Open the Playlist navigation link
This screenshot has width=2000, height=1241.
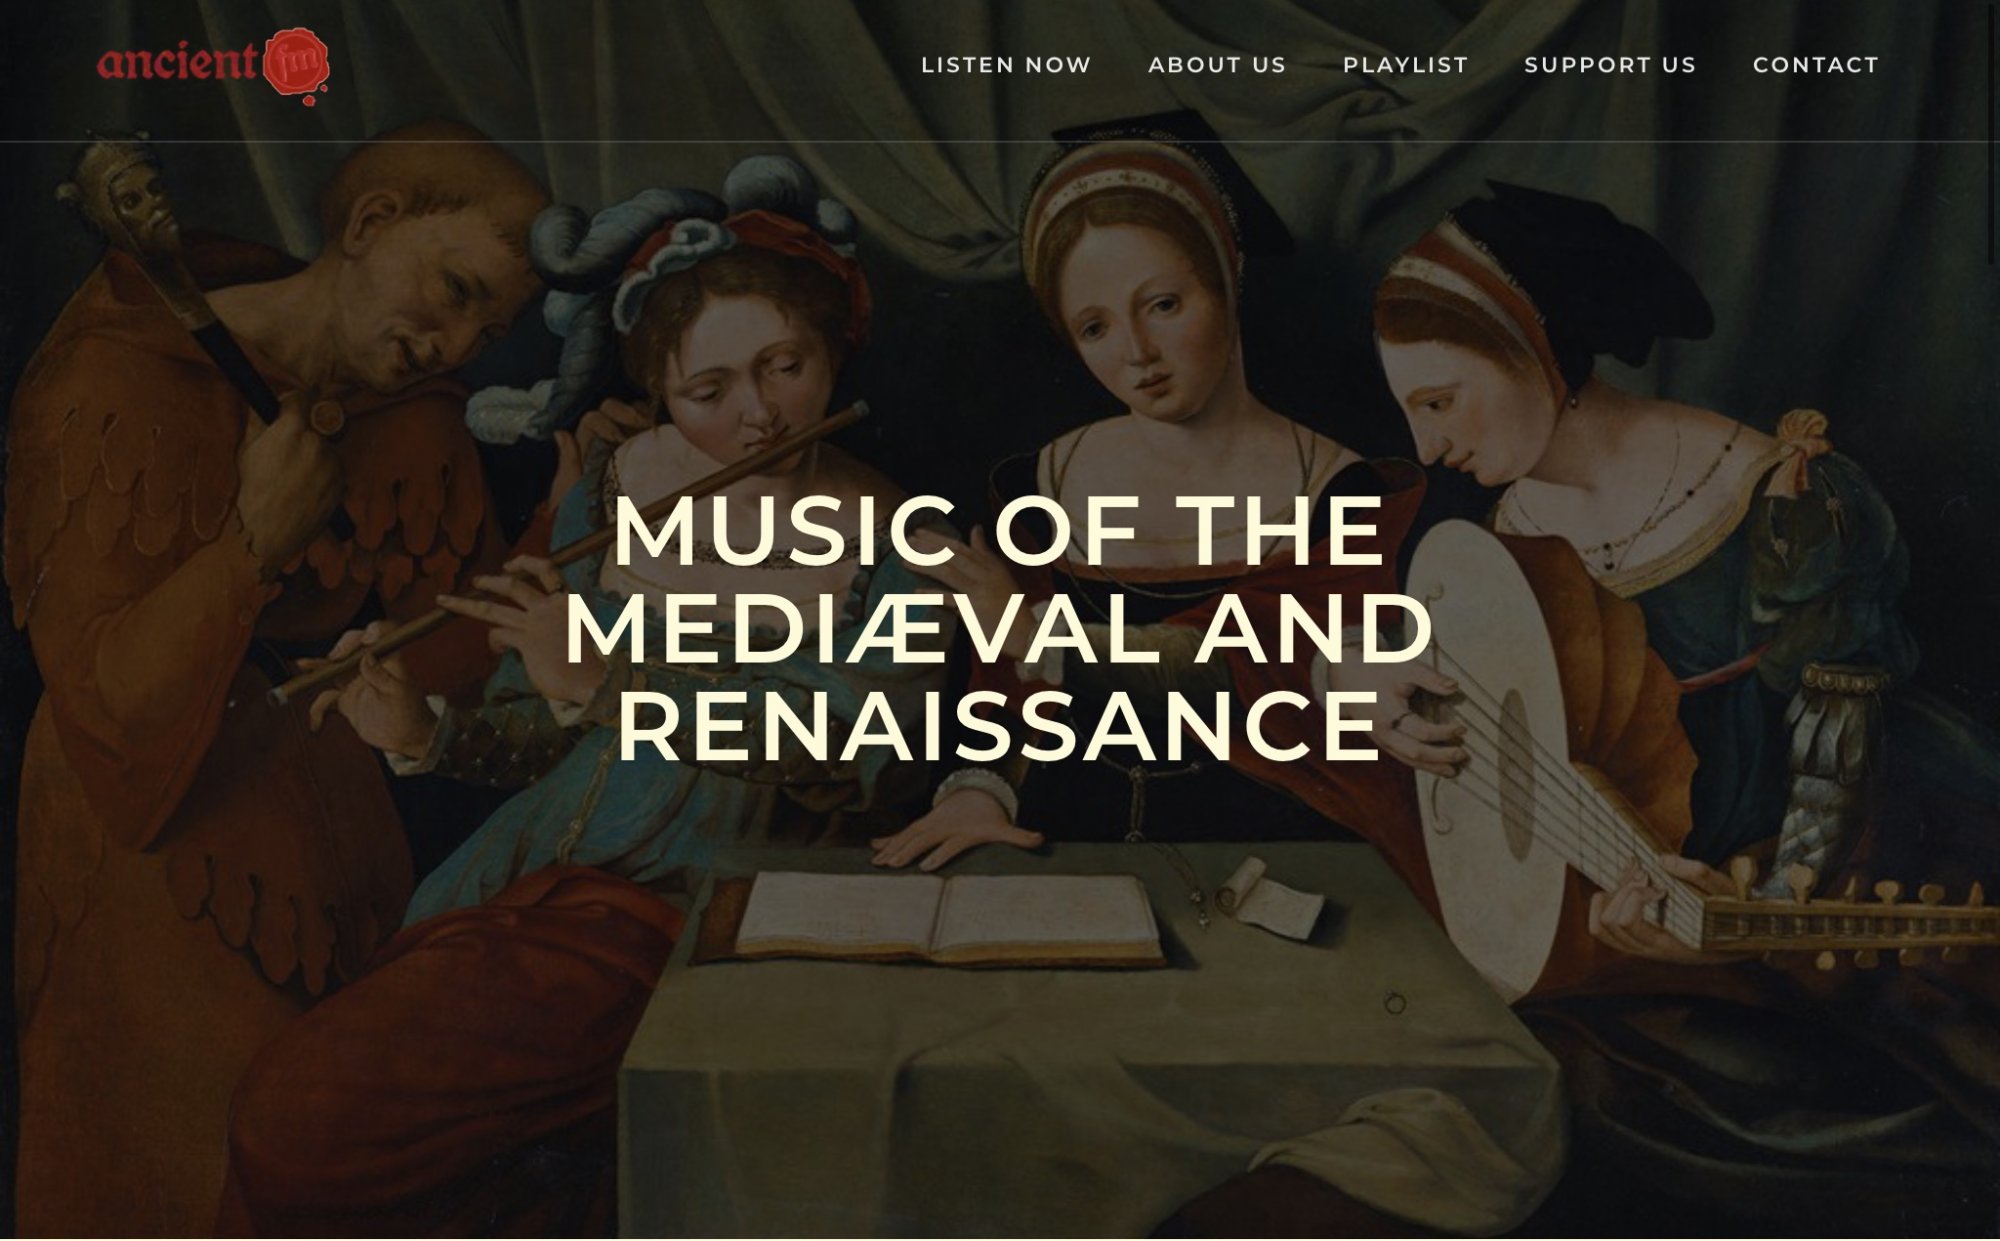[x=1406, y=65]
